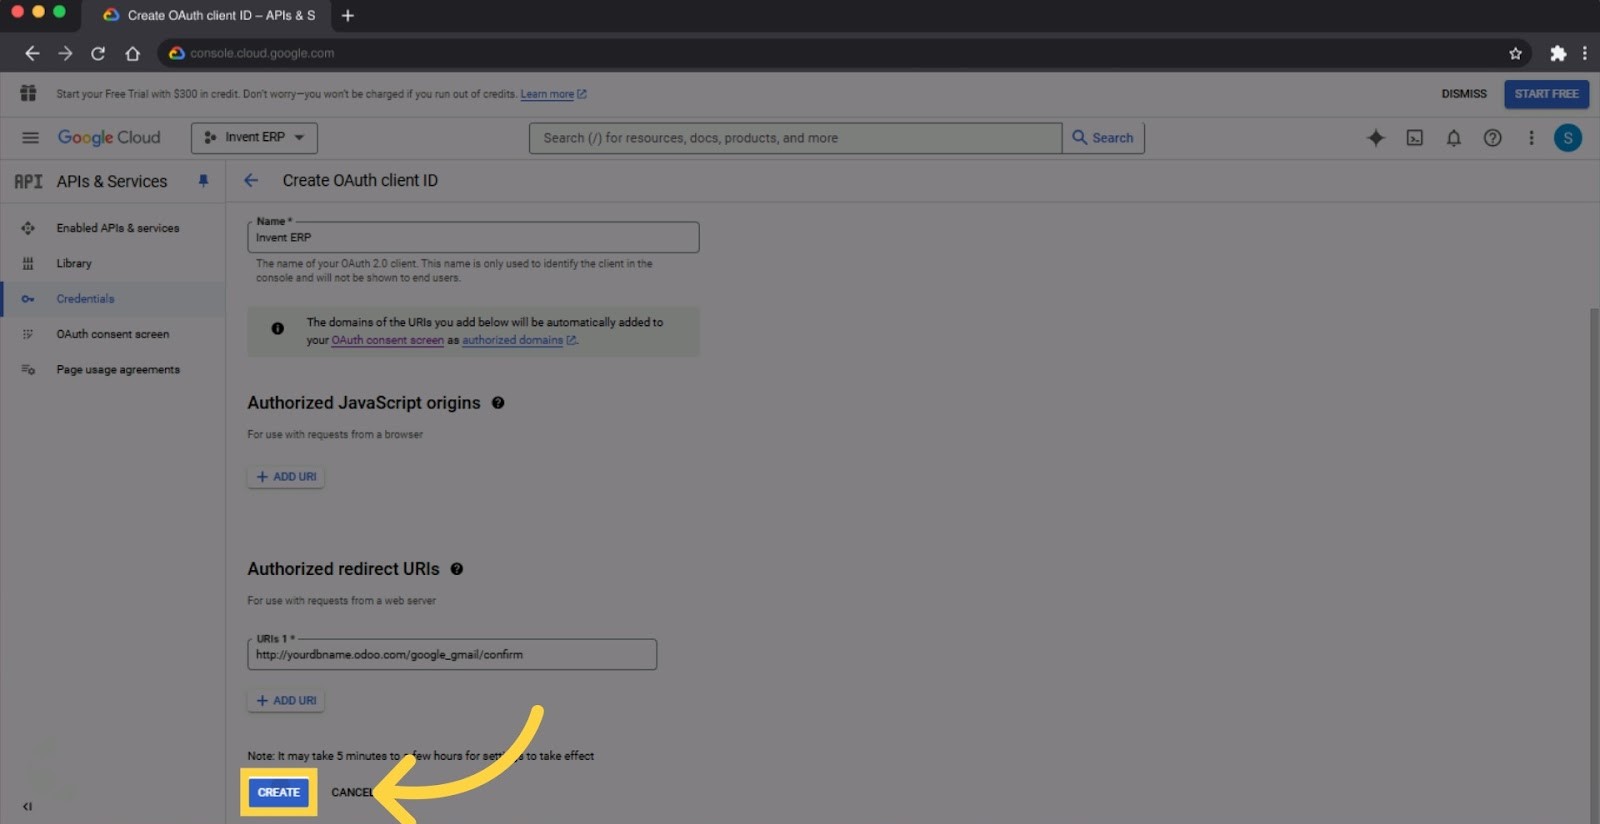
Task: Open help question mark menu
Action: pos(1492,138)
